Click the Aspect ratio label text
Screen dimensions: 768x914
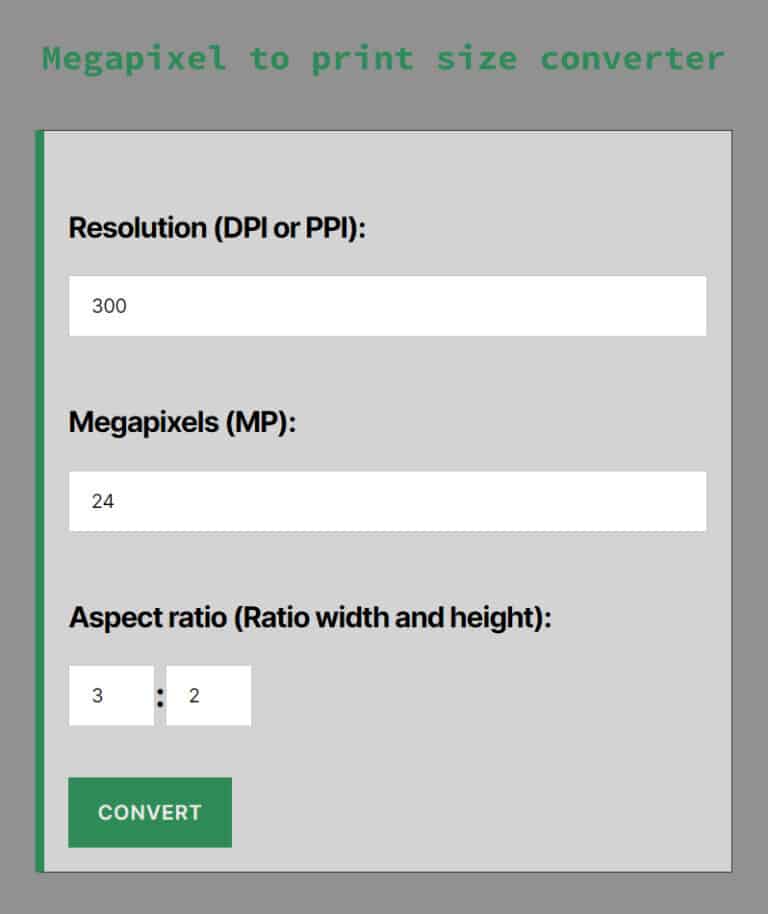point(311,617)
